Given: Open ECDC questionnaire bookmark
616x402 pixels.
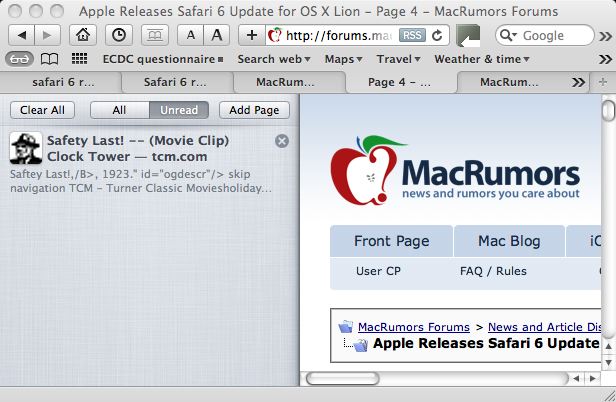Looking at the screenshot, I should [x=163, y=59].
